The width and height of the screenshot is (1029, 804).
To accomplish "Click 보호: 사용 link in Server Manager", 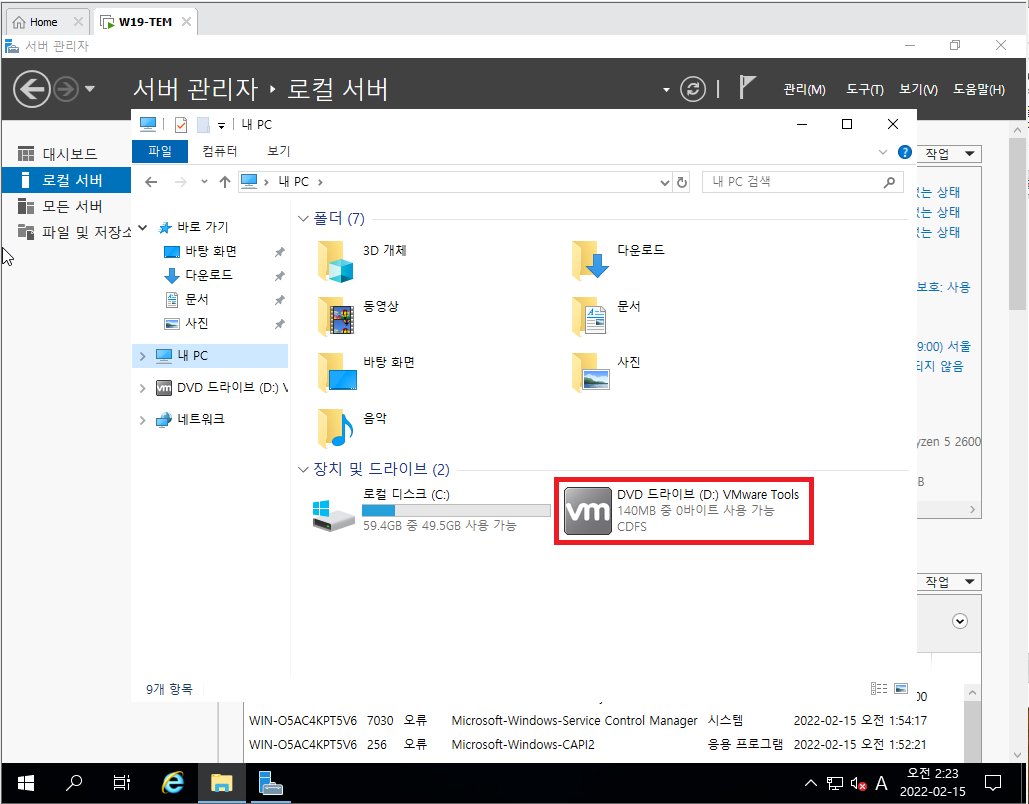I will point(943,287).
